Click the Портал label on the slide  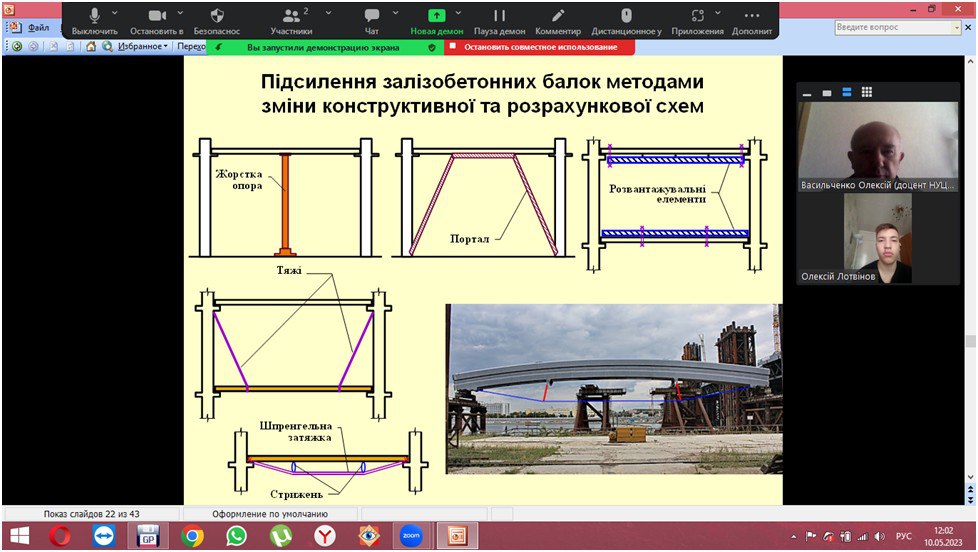[470, 239]
